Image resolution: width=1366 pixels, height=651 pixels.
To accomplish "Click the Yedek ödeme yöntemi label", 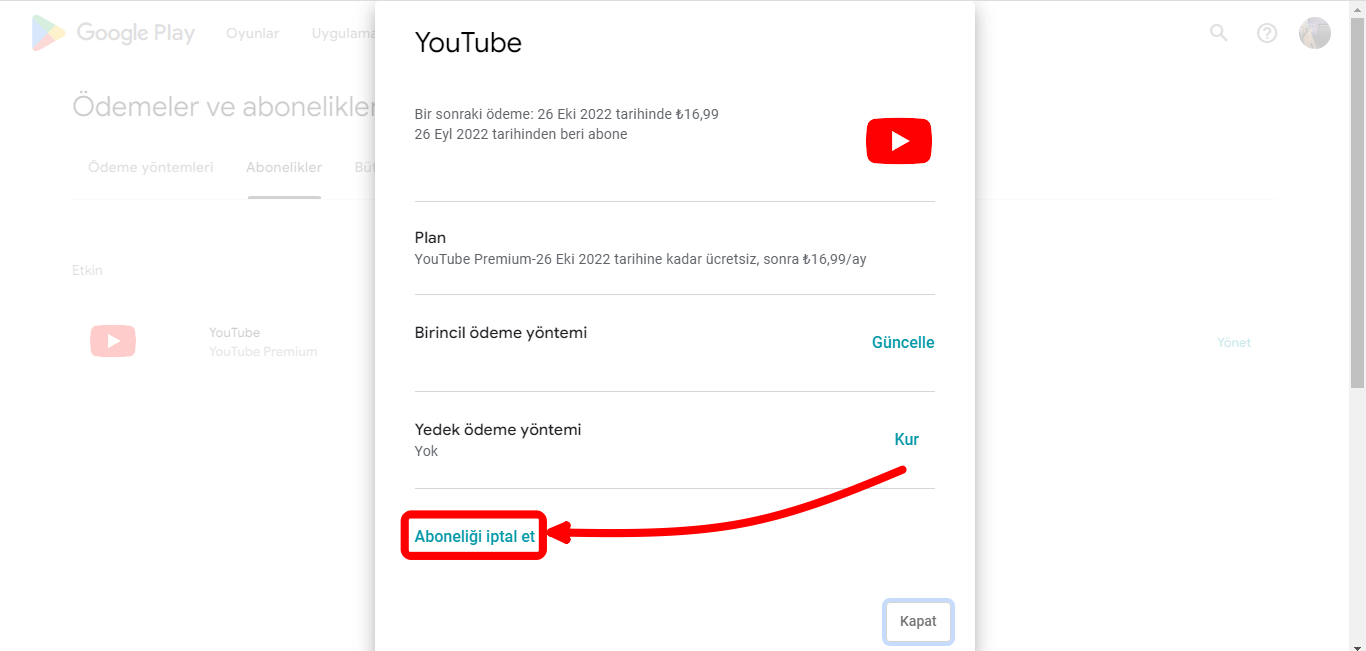I will (x=498, y=429).
